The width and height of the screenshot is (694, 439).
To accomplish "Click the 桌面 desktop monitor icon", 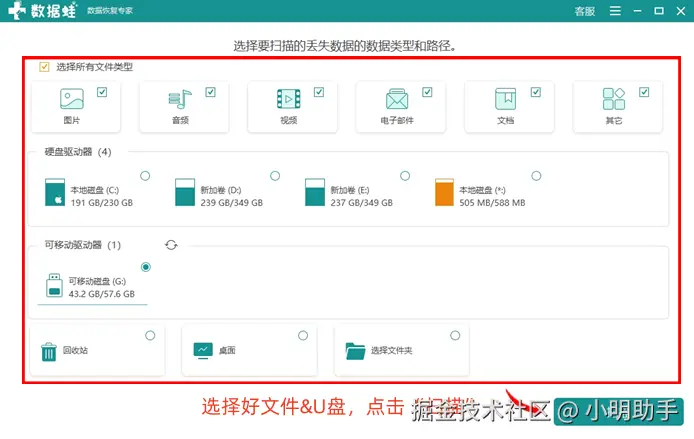I will [203, 351].
